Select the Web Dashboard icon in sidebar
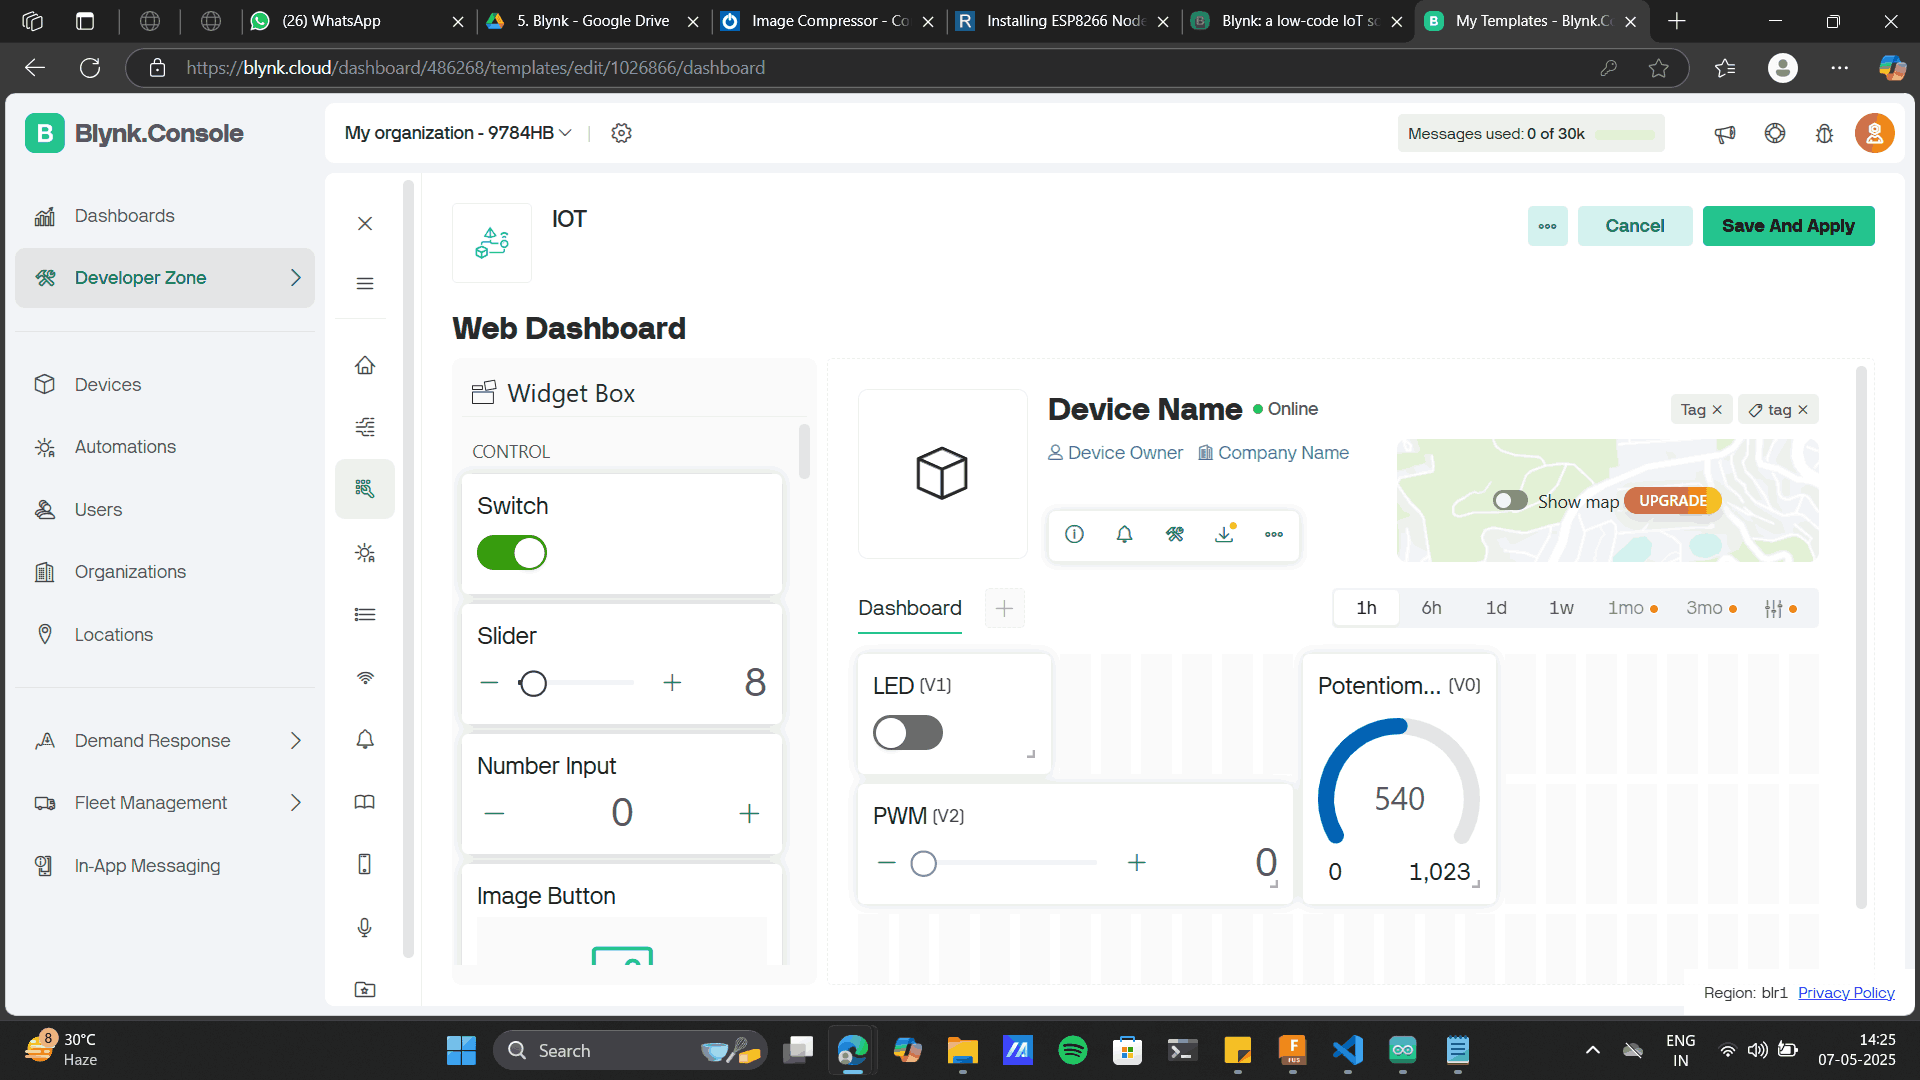 [365, 489]
